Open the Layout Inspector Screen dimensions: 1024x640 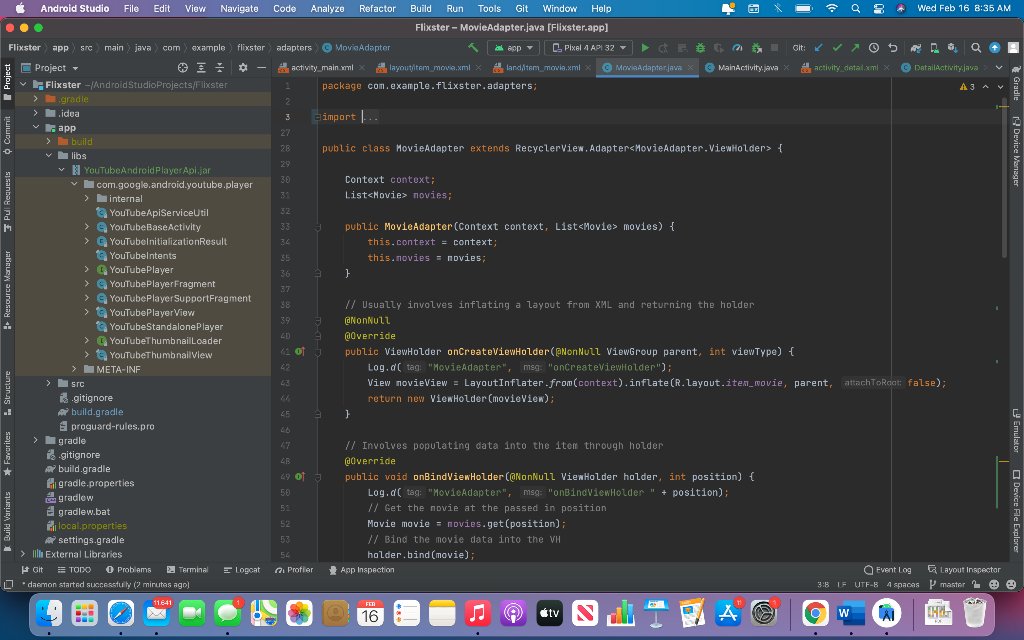point(964,569)
